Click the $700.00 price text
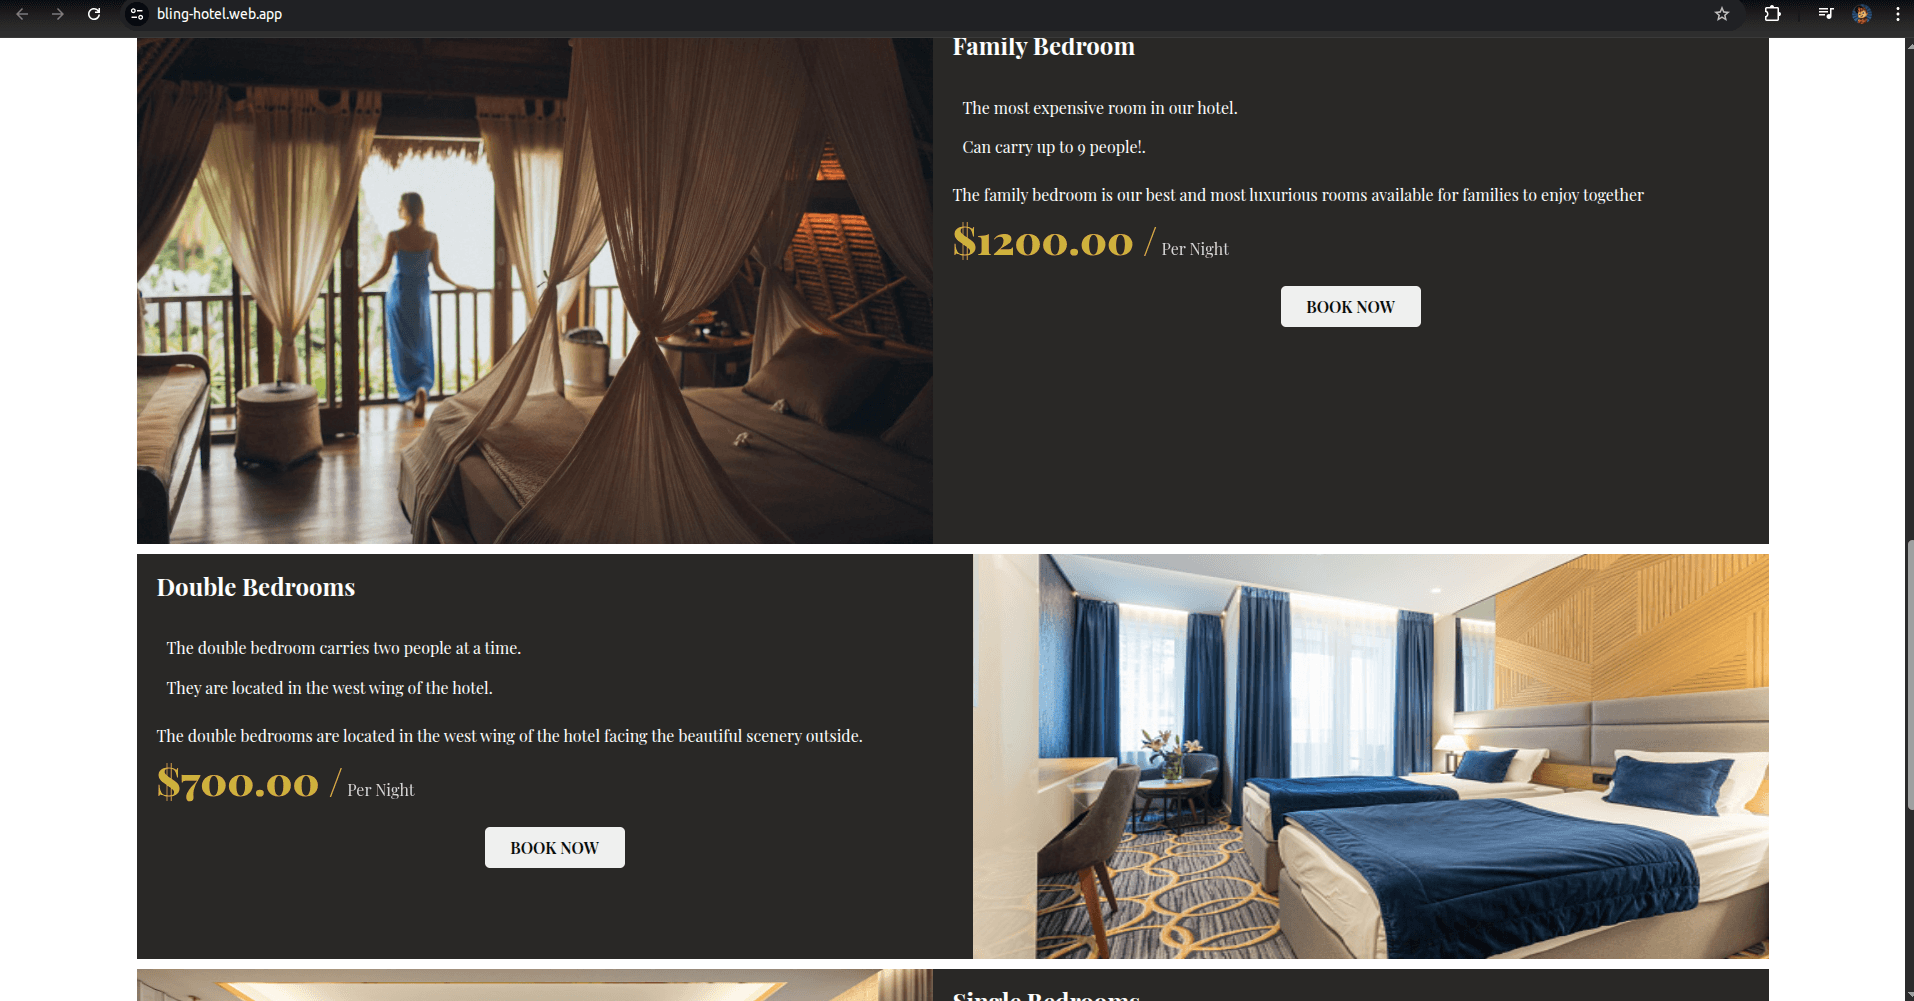This screenshot has width=1914, height=1001. pos(238,783)
